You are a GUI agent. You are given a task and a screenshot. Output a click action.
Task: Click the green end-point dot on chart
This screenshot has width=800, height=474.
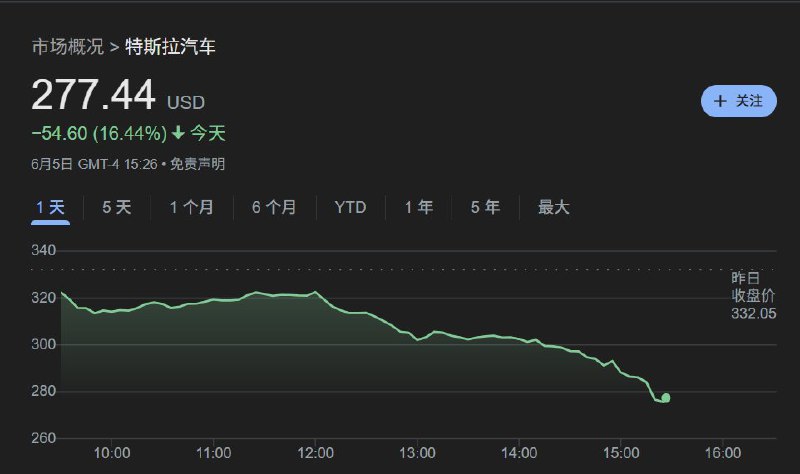pyautogui.click(x=666, y=398)
